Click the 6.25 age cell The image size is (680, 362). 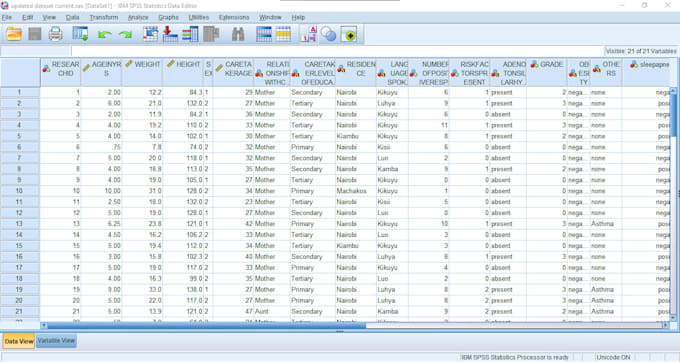coord(101,224)
